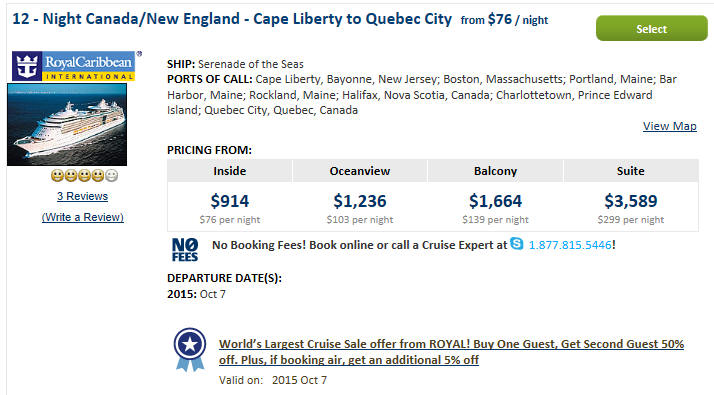Click the smiley face rating icons
This screenshot has width=714, height=395.
tap(84, 175)
